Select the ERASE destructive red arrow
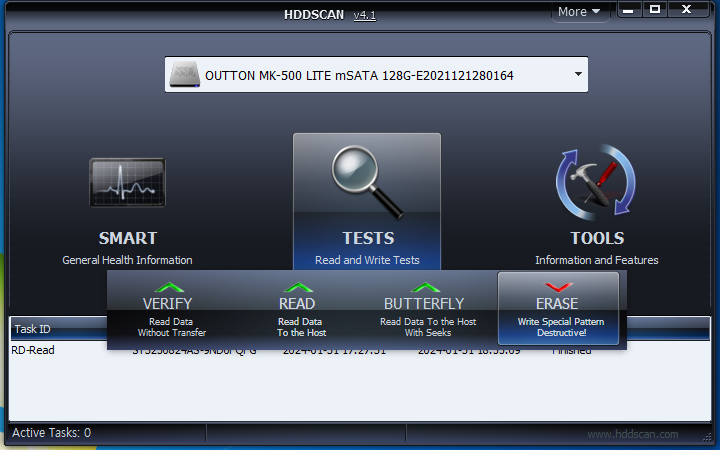 [x=557, y=288]
